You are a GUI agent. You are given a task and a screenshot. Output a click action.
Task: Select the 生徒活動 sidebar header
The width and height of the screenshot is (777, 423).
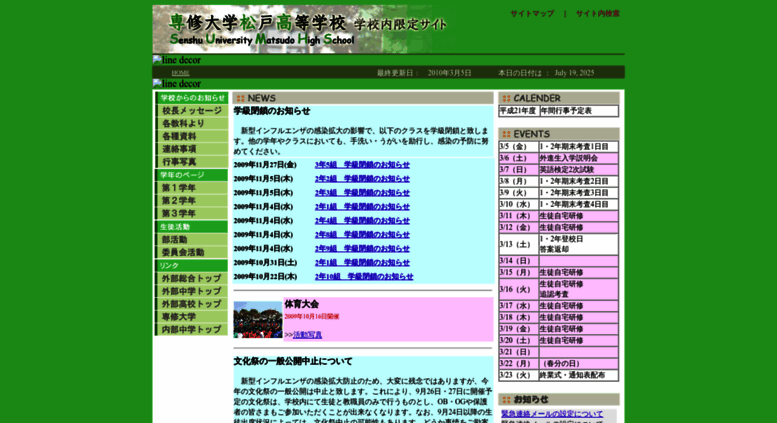click(192, 227)
